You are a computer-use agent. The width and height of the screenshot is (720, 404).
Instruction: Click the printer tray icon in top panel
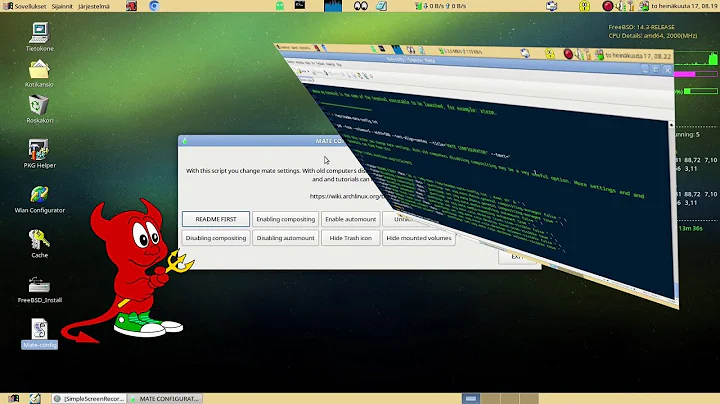551,6
